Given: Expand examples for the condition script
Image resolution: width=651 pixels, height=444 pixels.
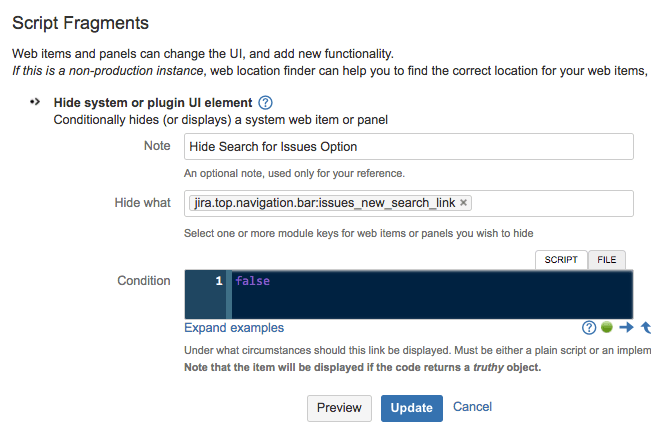Looking at the screenshot, I should pyautogui.click(x=234, y=328).
